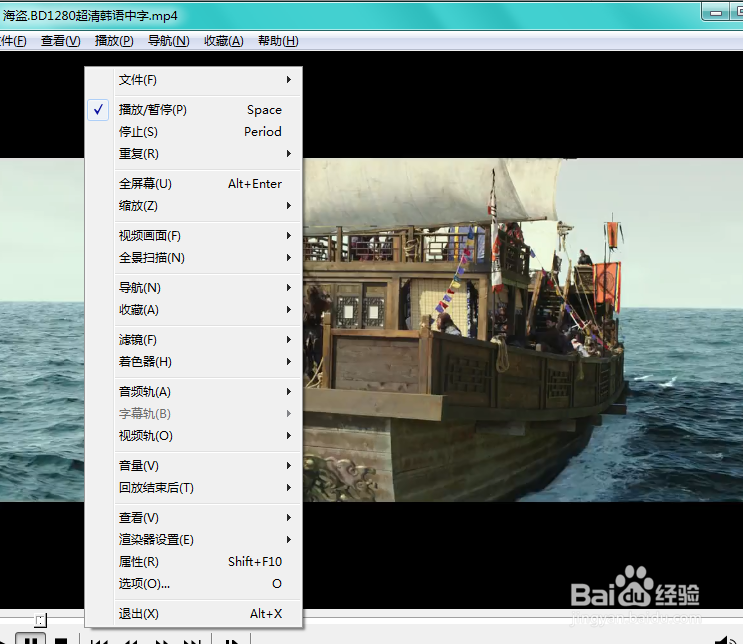Choose 停止(S) in the context menu

[x=193, y=132]
